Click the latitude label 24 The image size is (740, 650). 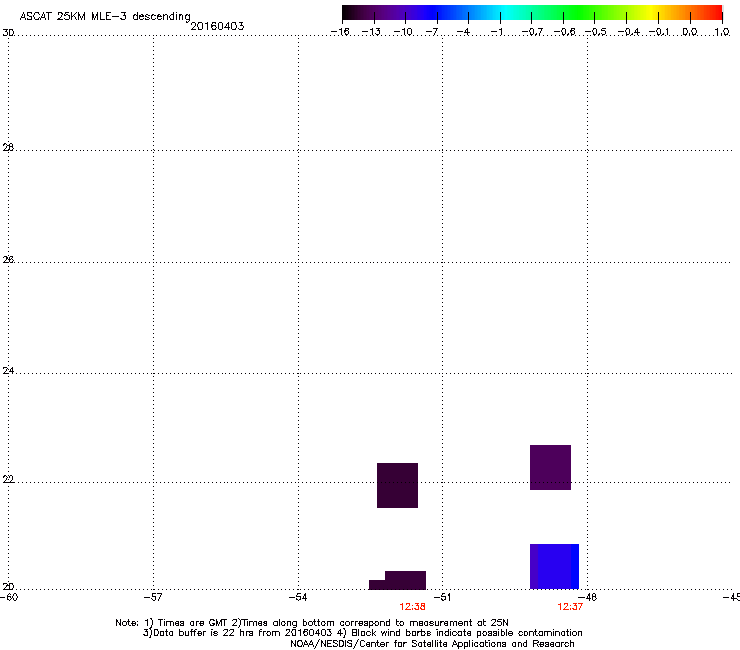click(8, 371)
